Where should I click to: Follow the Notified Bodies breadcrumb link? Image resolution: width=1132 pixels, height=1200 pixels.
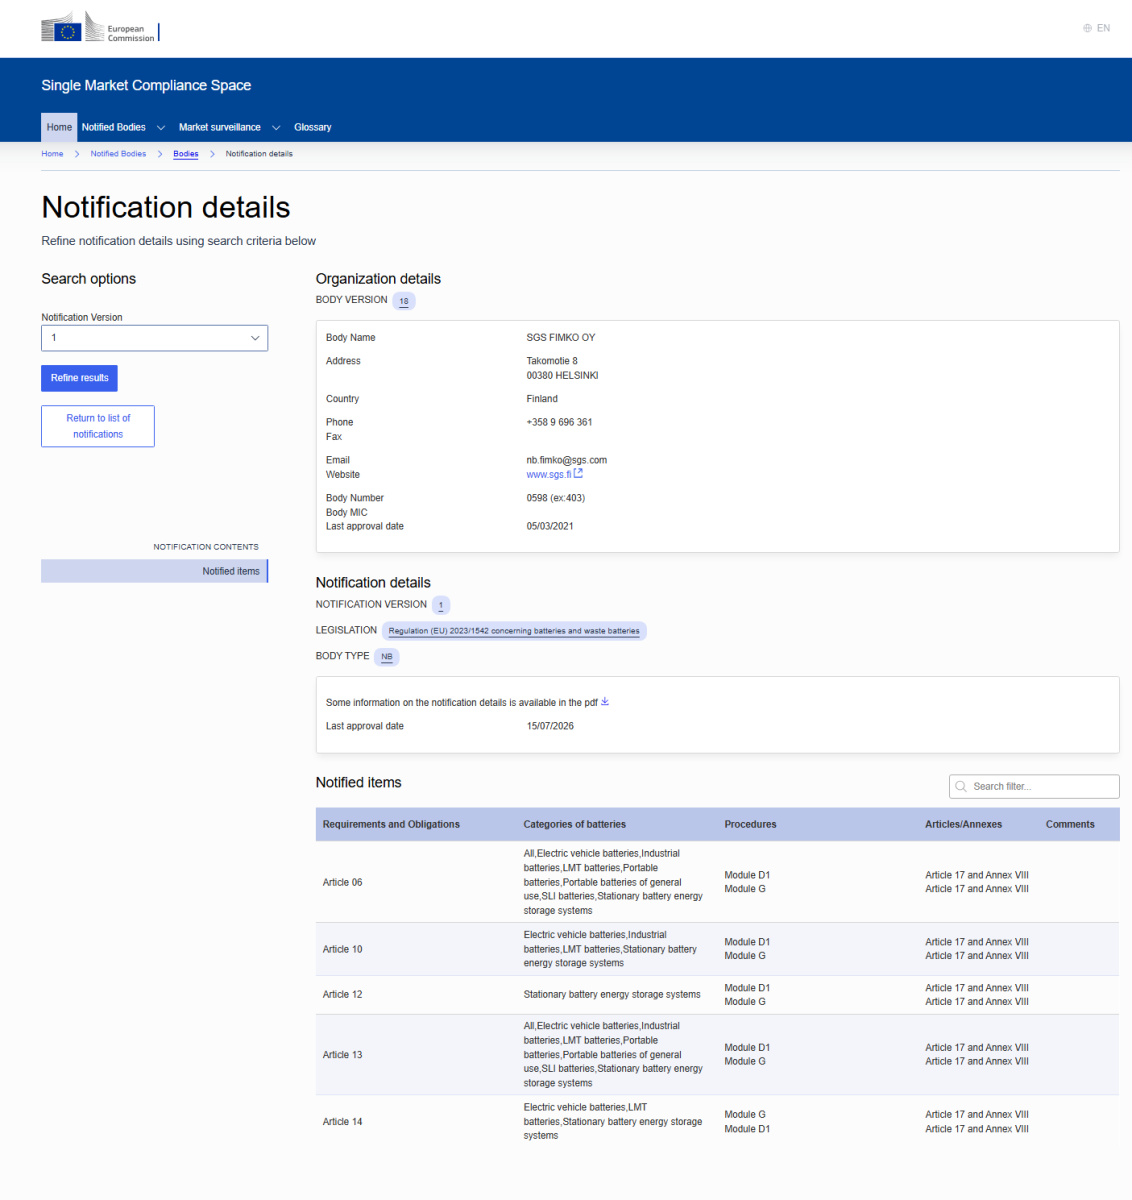118,154
